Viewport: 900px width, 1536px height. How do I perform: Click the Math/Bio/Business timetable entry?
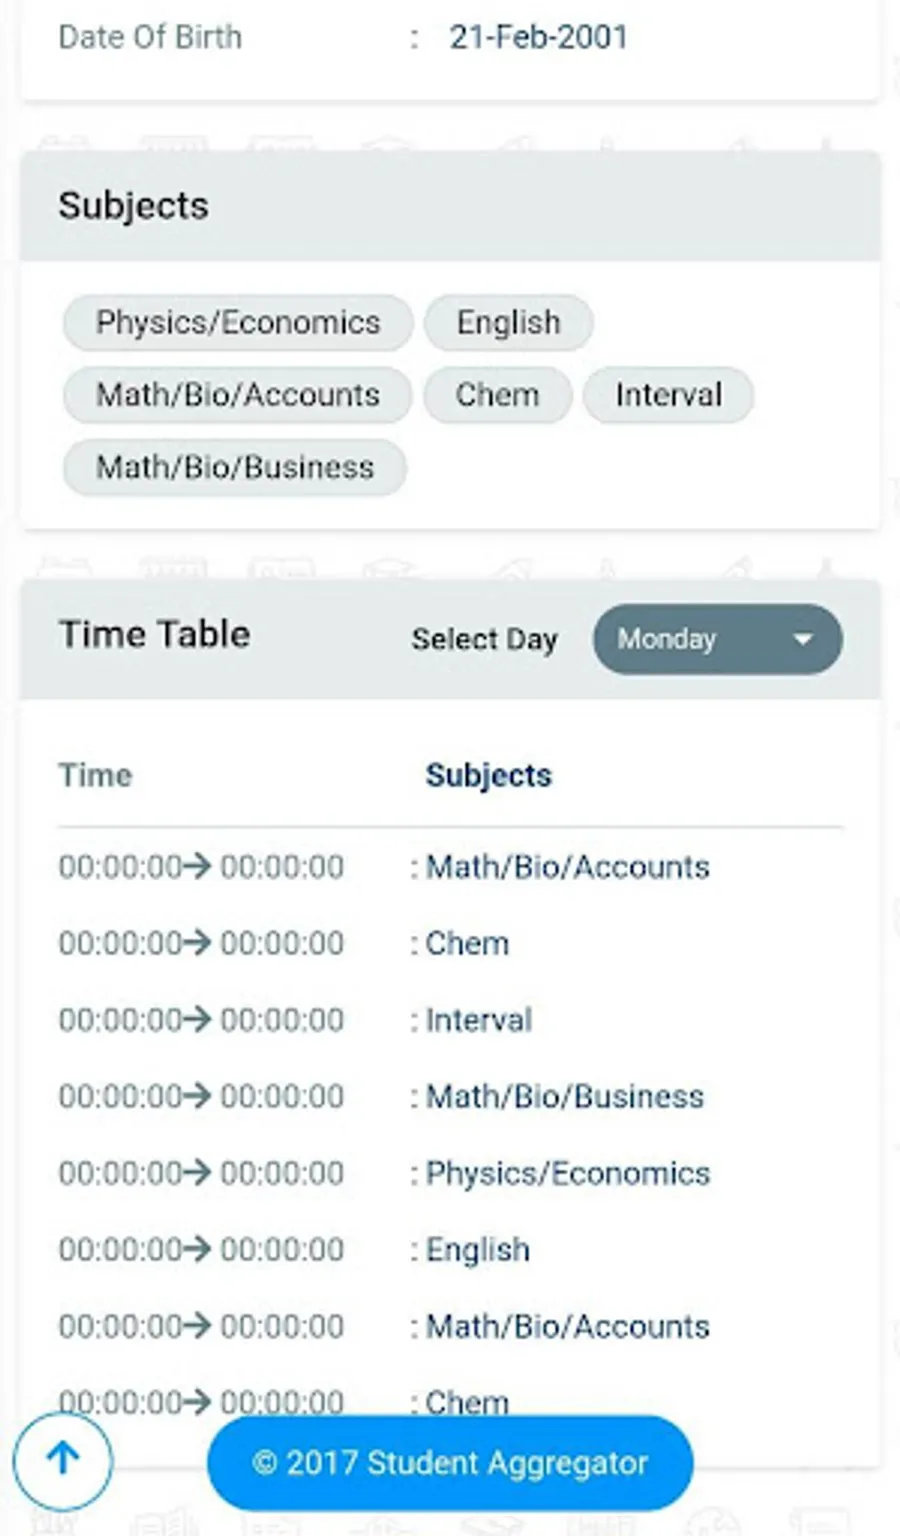point(564,1097)
